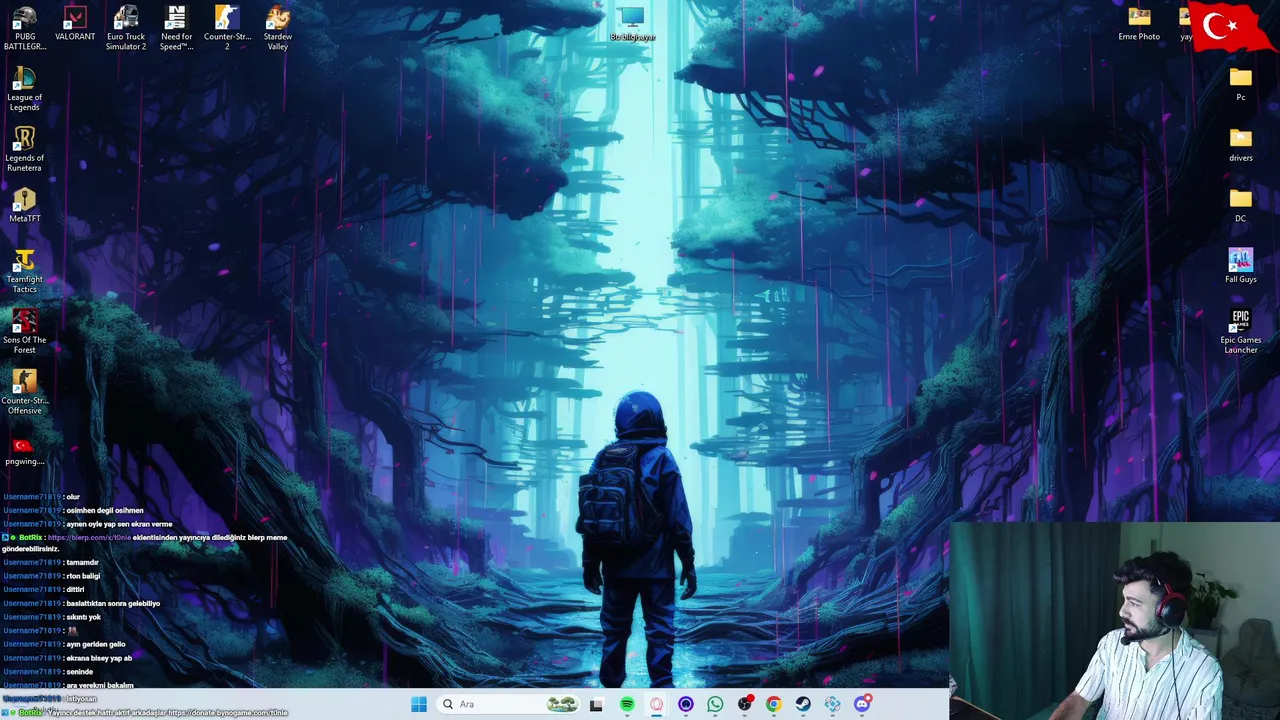Click chat message 'sıkıntı yok'
1280x720 pixels.
[x=84, y=617]
